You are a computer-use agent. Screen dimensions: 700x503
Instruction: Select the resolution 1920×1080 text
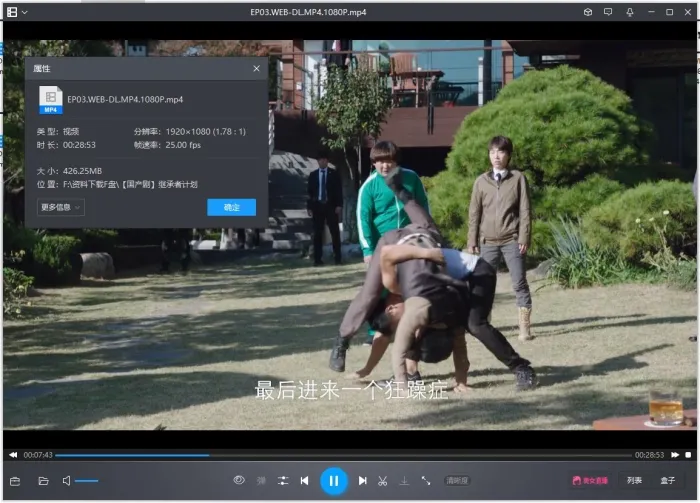[205, 132]
